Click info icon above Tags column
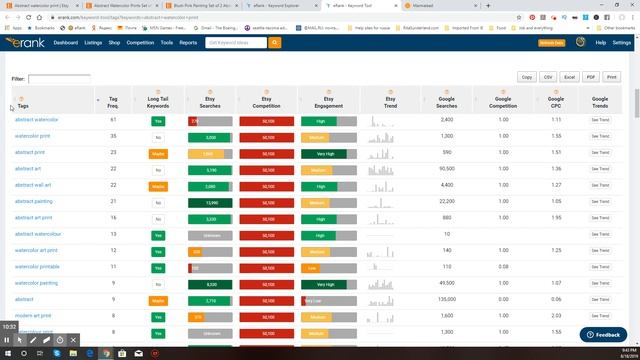This screenshot has height=360, width=640. click(21, 99)
